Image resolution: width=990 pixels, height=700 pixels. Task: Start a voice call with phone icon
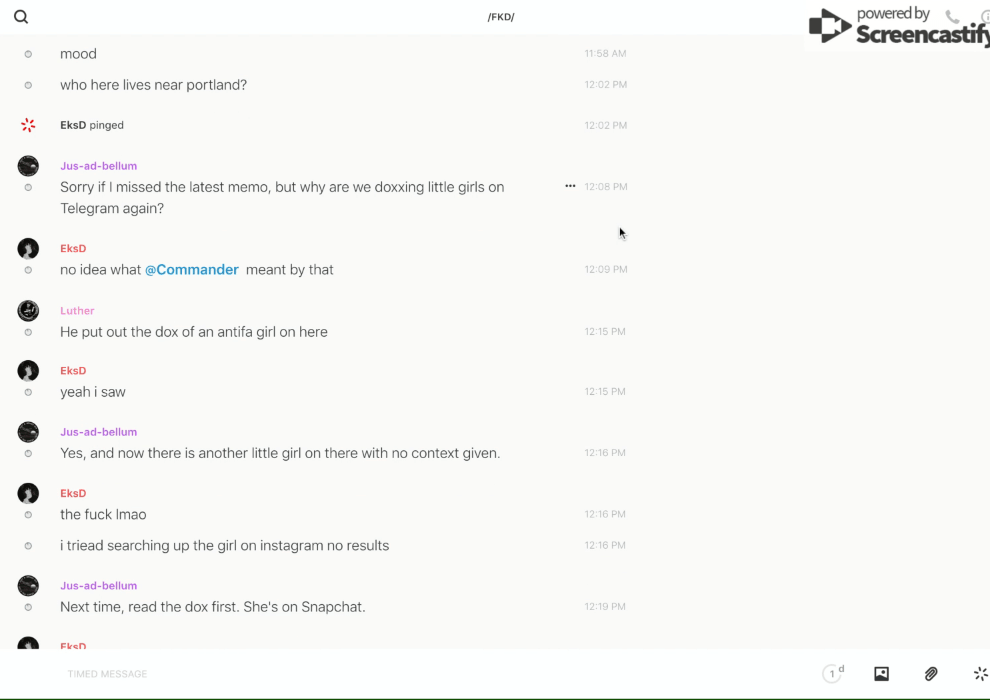point(952,17)
